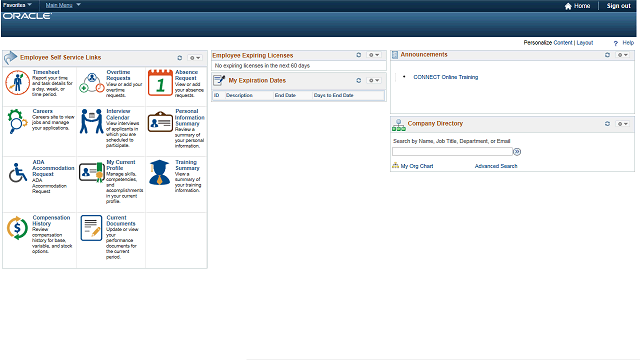This screenshot has height=360, width=640.
Task: Open the Interview Calendar icon
Action: (x=91, y=121)
